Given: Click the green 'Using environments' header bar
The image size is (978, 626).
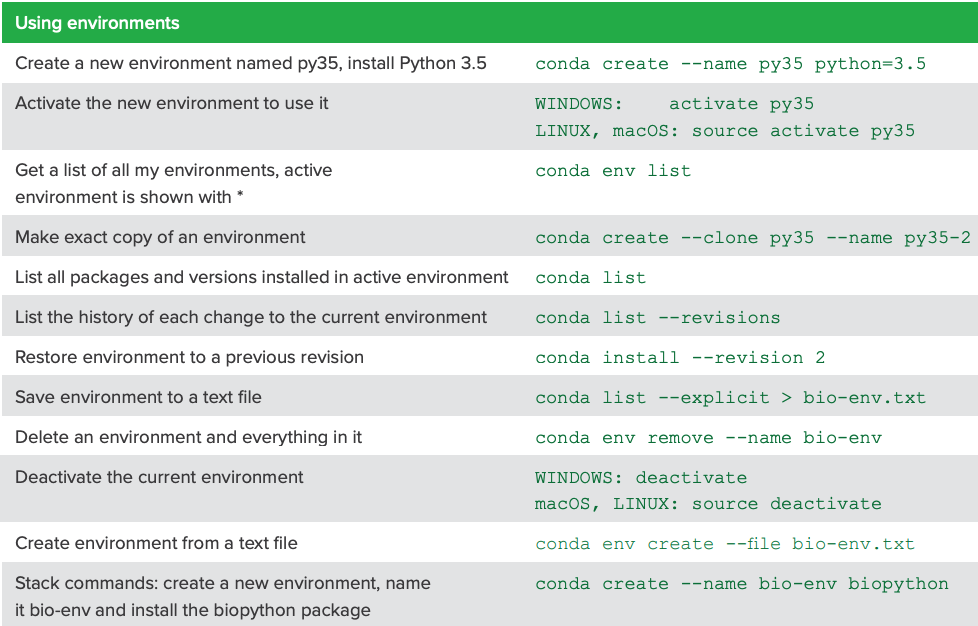Looking at the screenshot, I should (x=100, y=22).
